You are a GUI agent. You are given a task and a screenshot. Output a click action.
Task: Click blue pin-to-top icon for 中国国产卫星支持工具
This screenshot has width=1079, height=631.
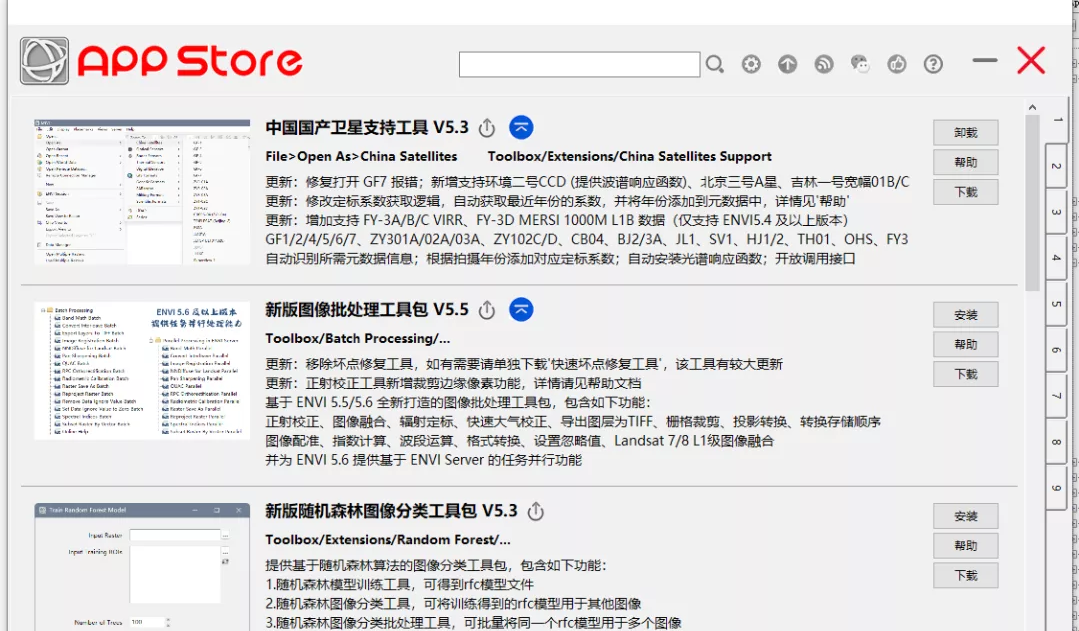click(x=521, y=127)
